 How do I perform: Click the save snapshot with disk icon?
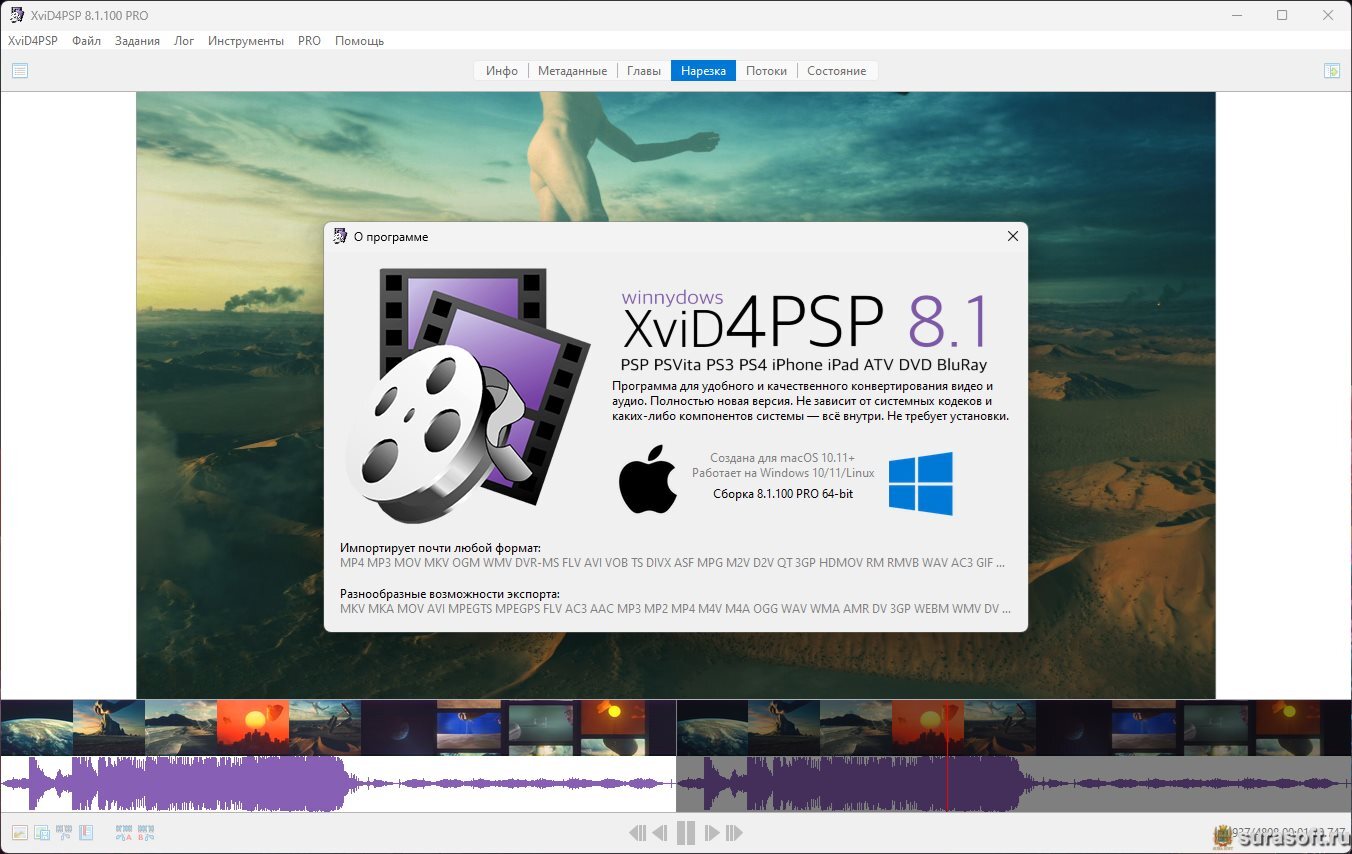click(x=42, y=832)
